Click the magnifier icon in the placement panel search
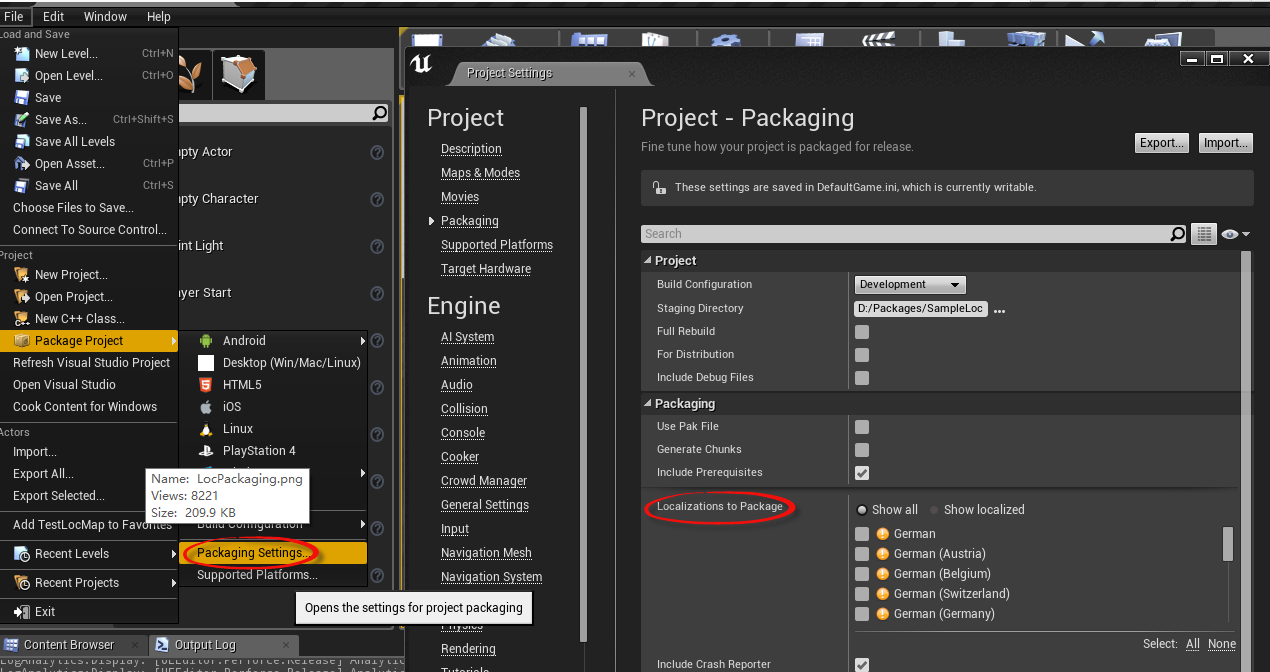The image size is (1270, 672). click(x=379, y=113)
